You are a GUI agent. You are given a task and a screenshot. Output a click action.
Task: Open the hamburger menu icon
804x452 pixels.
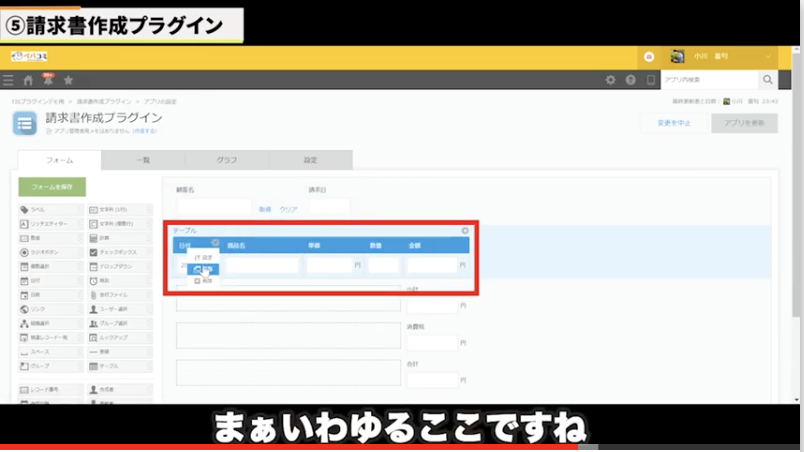click(9, 80)
